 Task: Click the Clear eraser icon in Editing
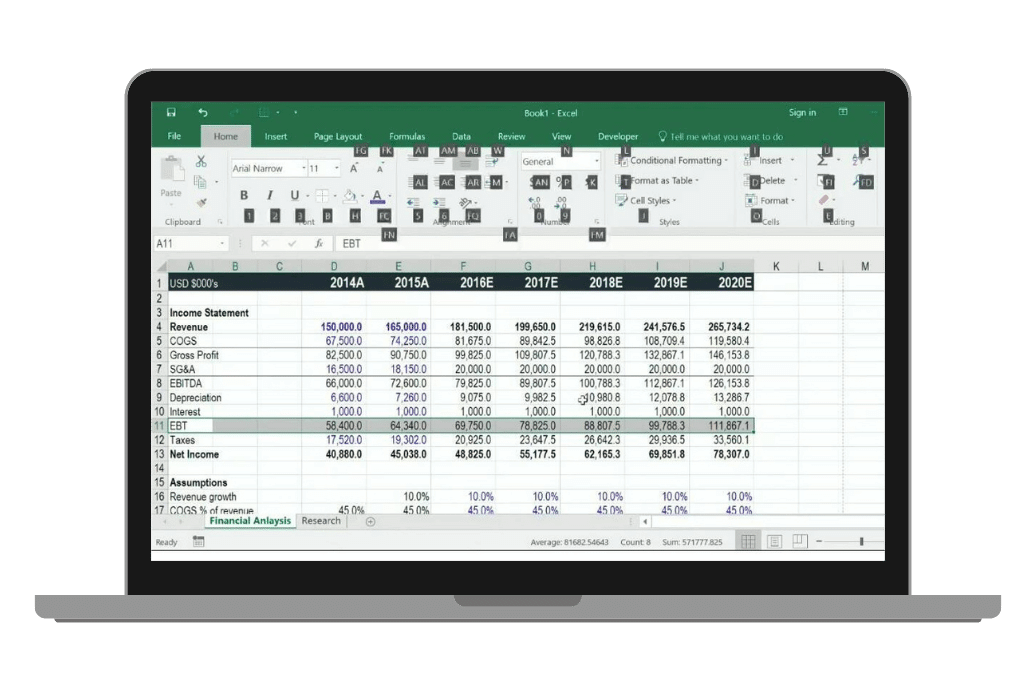(x=823, y=199)
